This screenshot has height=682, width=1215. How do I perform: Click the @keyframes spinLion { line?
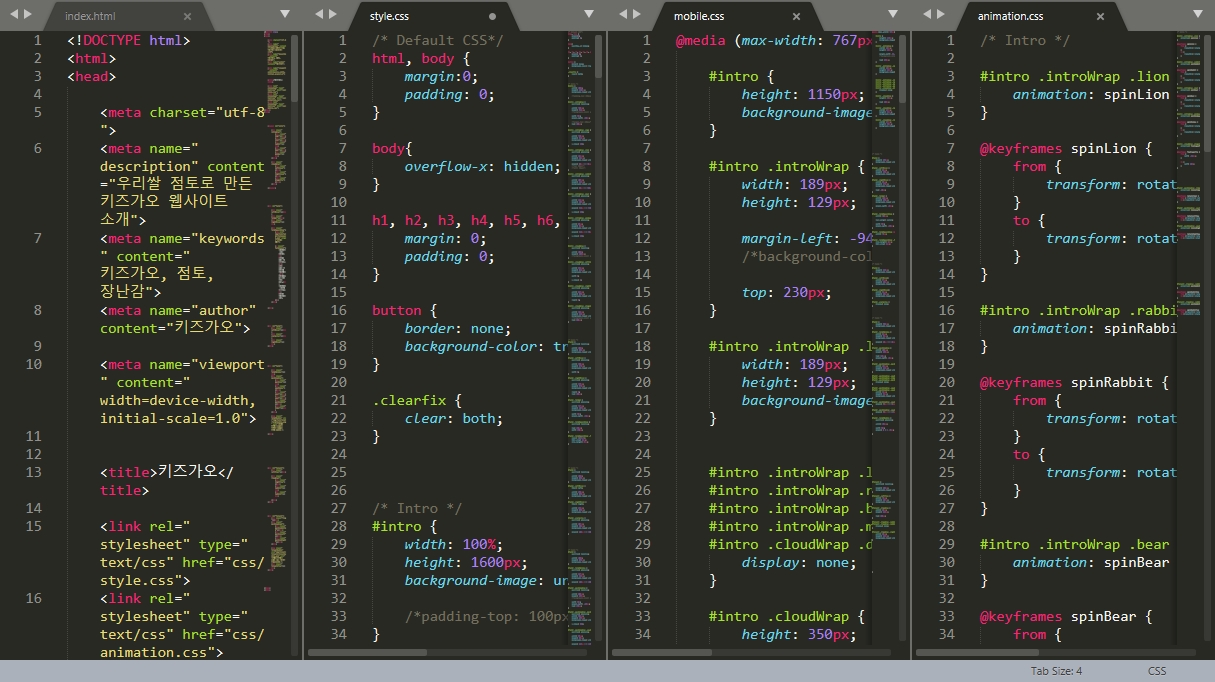[x=1066, y=148]
